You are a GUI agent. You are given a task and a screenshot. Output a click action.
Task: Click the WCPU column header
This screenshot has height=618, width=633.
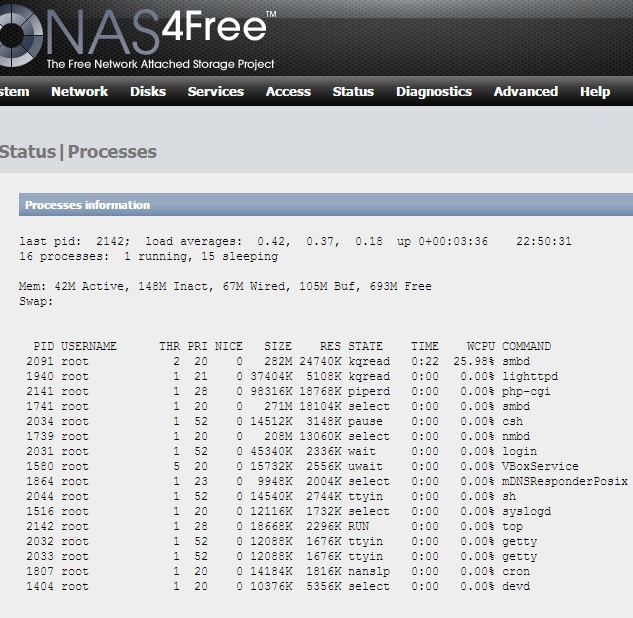[480, 346]
